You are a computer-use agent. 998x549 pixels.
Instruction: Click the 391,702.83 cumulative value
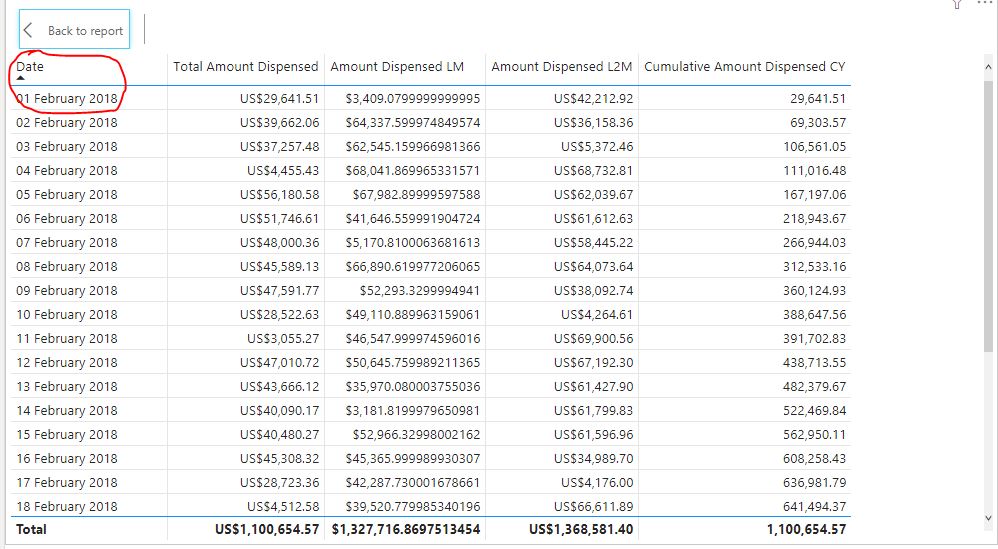[815, 338]
